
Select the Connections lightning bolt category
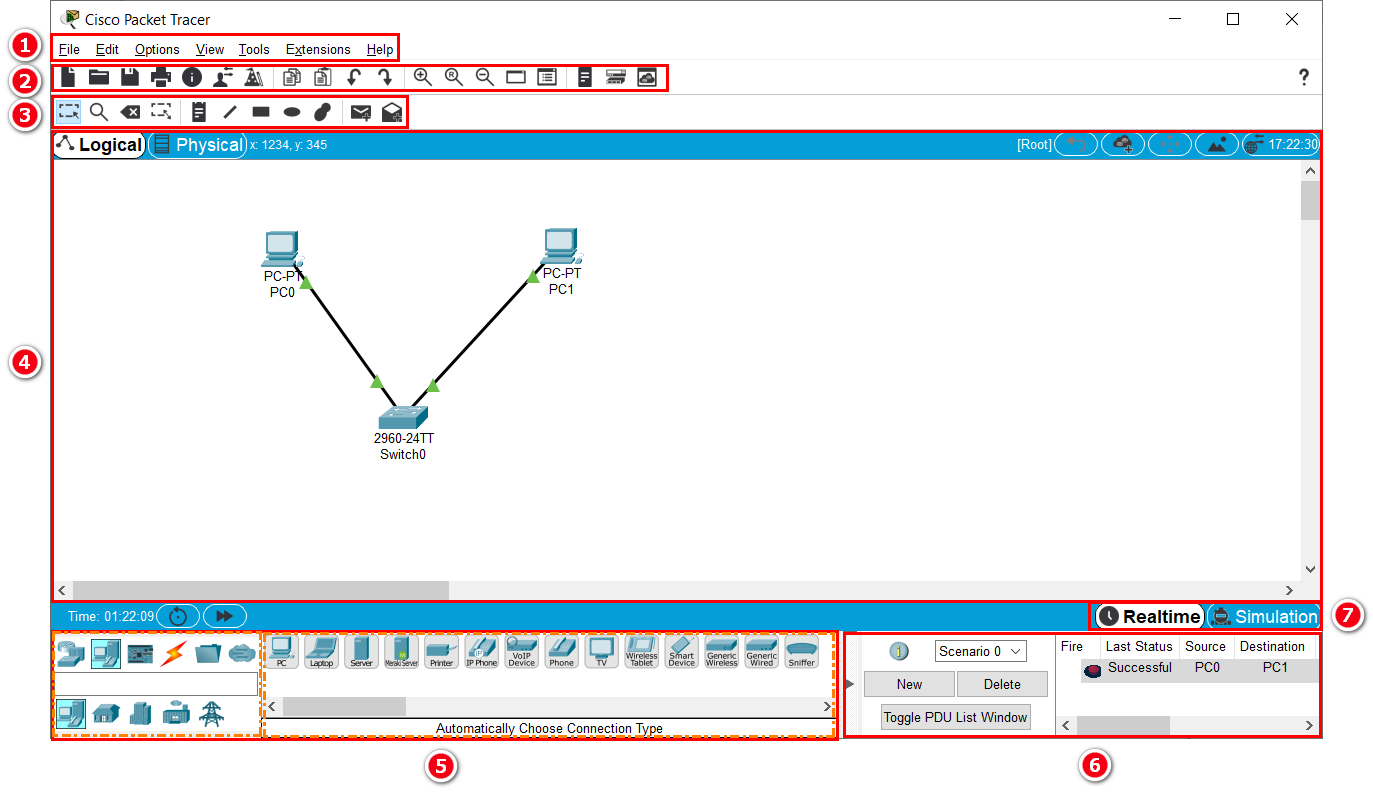(173, 653)
